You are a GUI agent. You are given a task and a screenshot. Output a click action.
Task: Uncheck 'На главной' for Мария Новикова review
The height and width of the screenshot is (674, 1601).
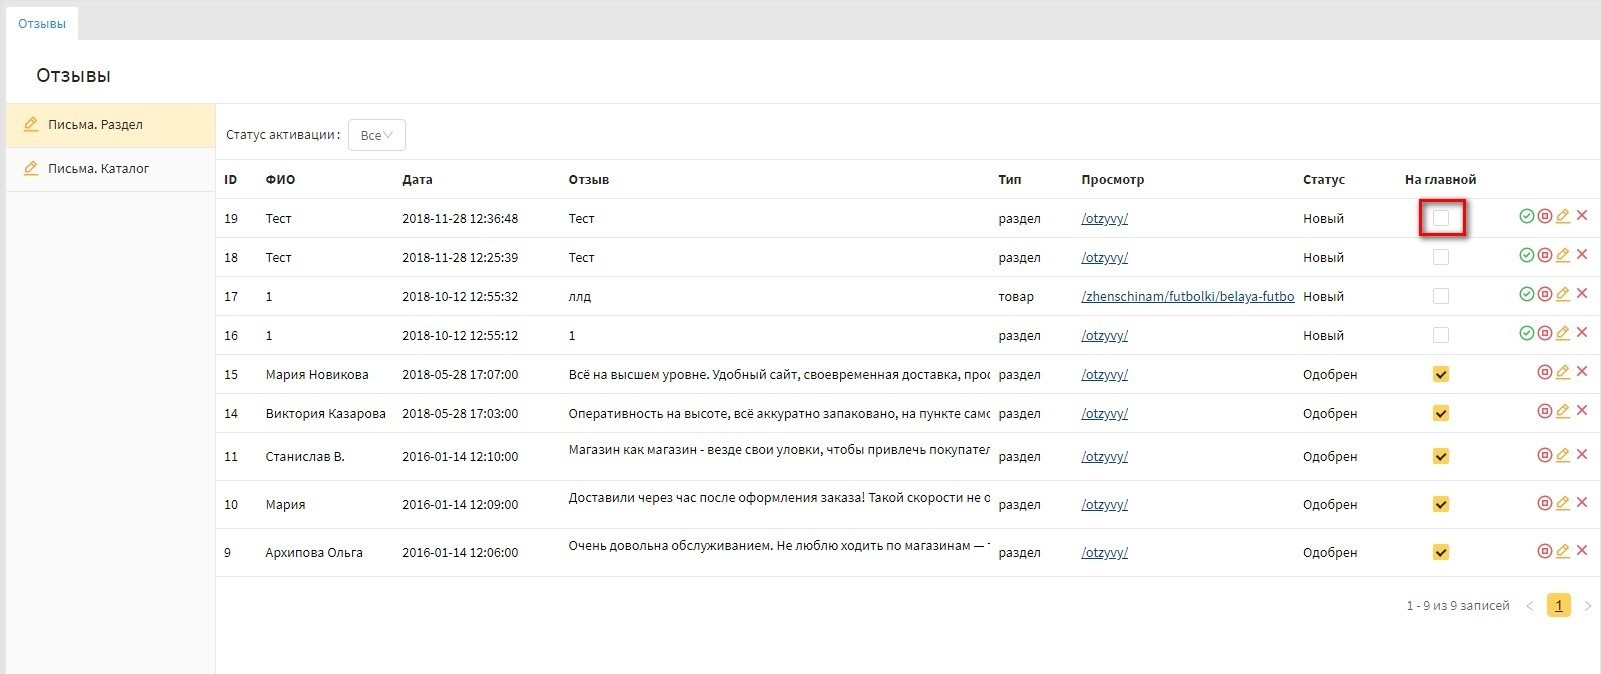[1441, 375]
